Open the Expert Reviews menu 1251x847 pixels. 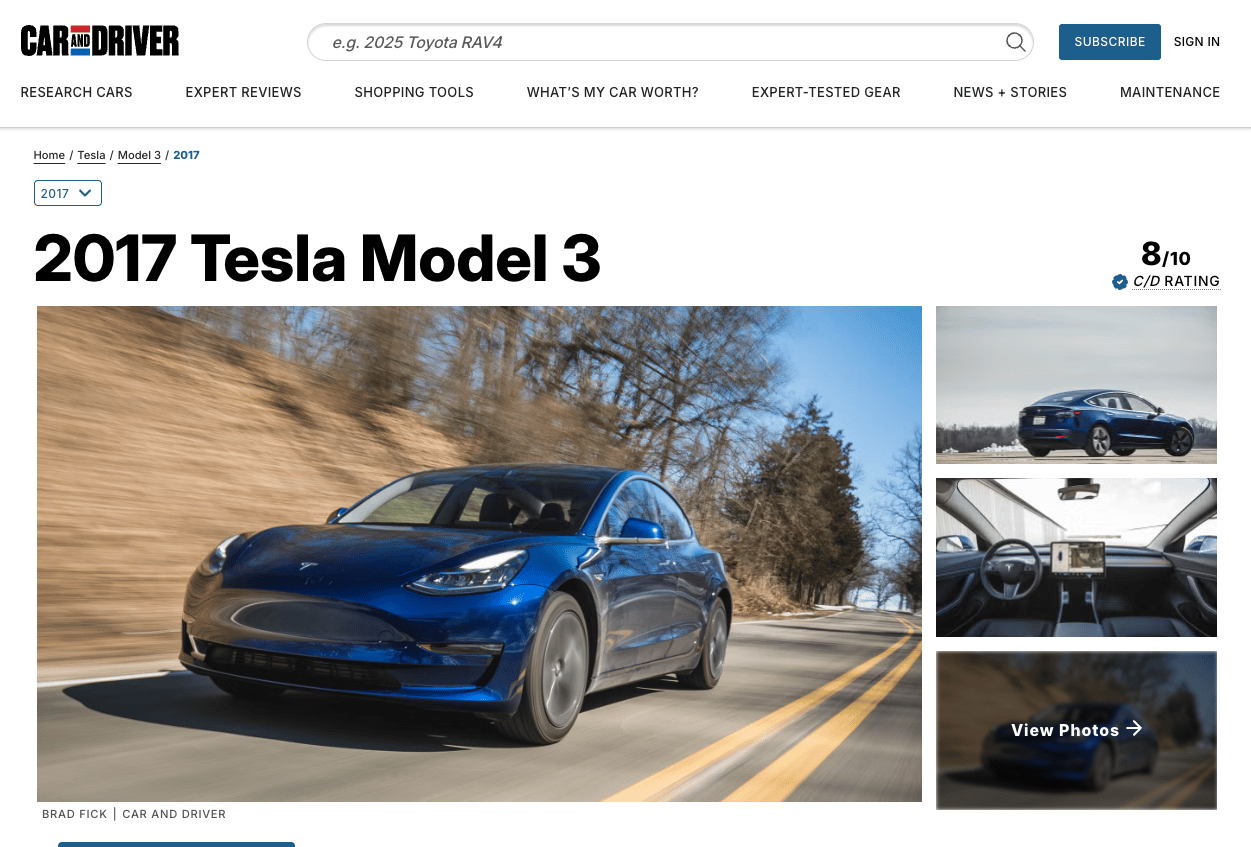pos(243,92)
